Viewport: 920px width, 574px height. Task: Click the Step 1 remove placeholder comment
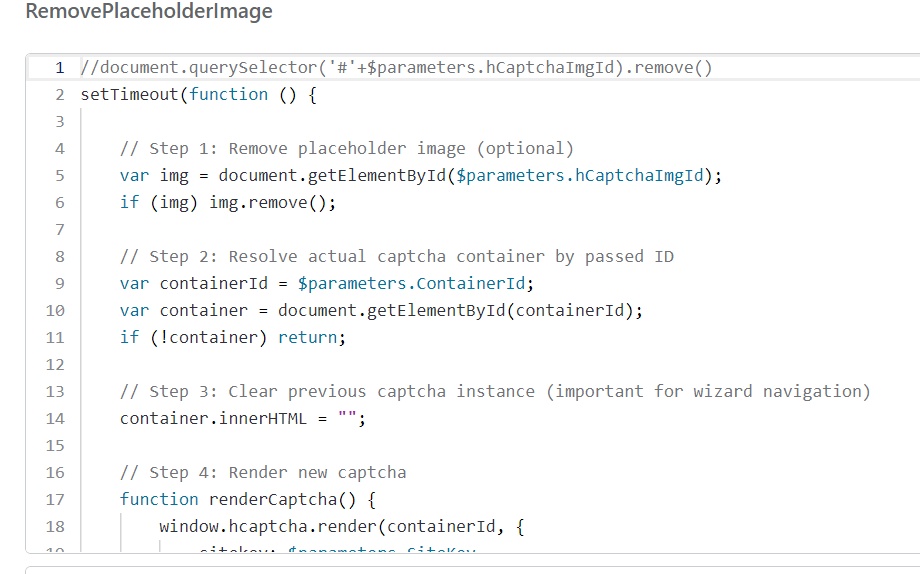[346, 149]
